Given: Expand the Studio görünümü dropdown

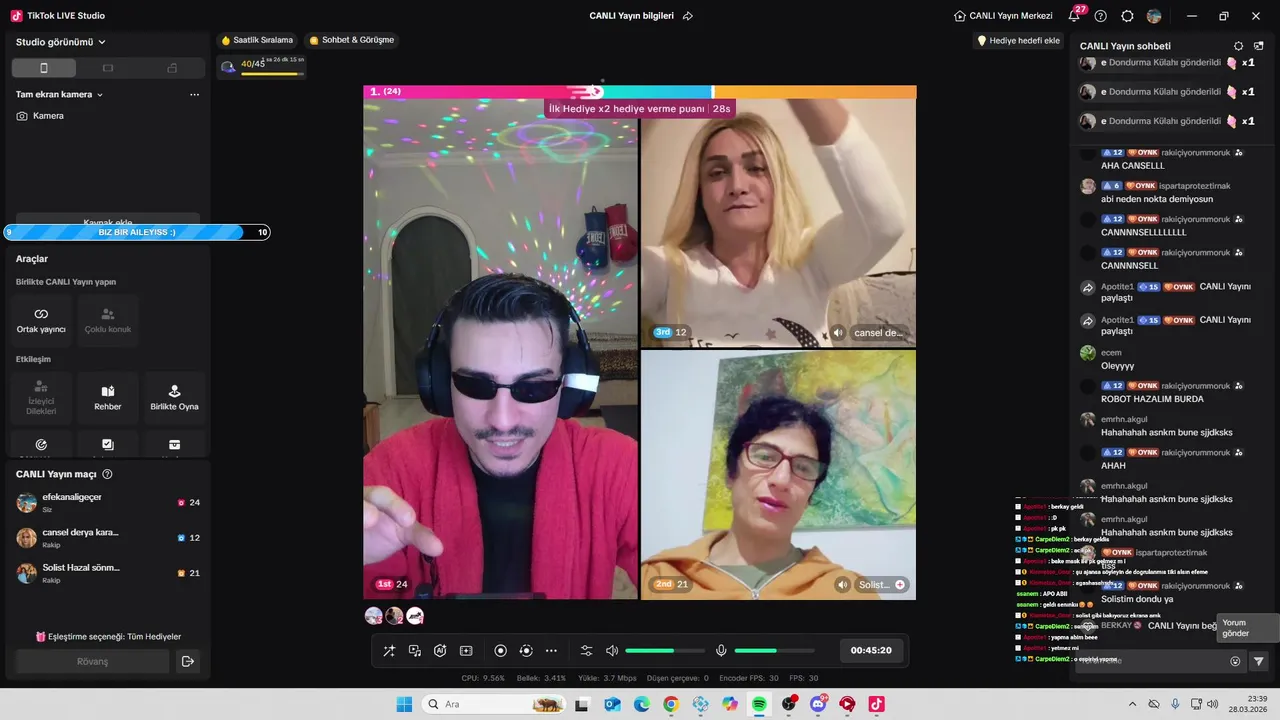Looking at the screenshot, I should (x=61, y=42).
